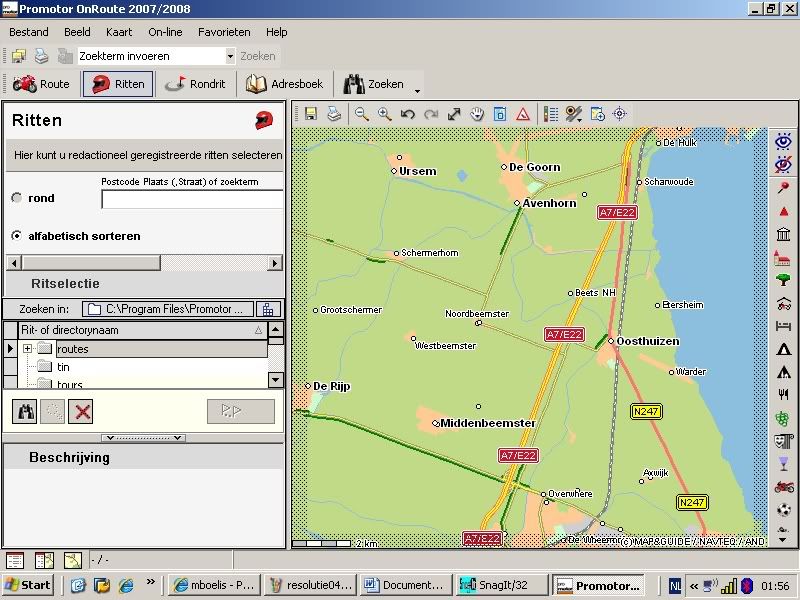Click the Windows Start button

click(28, 585)
